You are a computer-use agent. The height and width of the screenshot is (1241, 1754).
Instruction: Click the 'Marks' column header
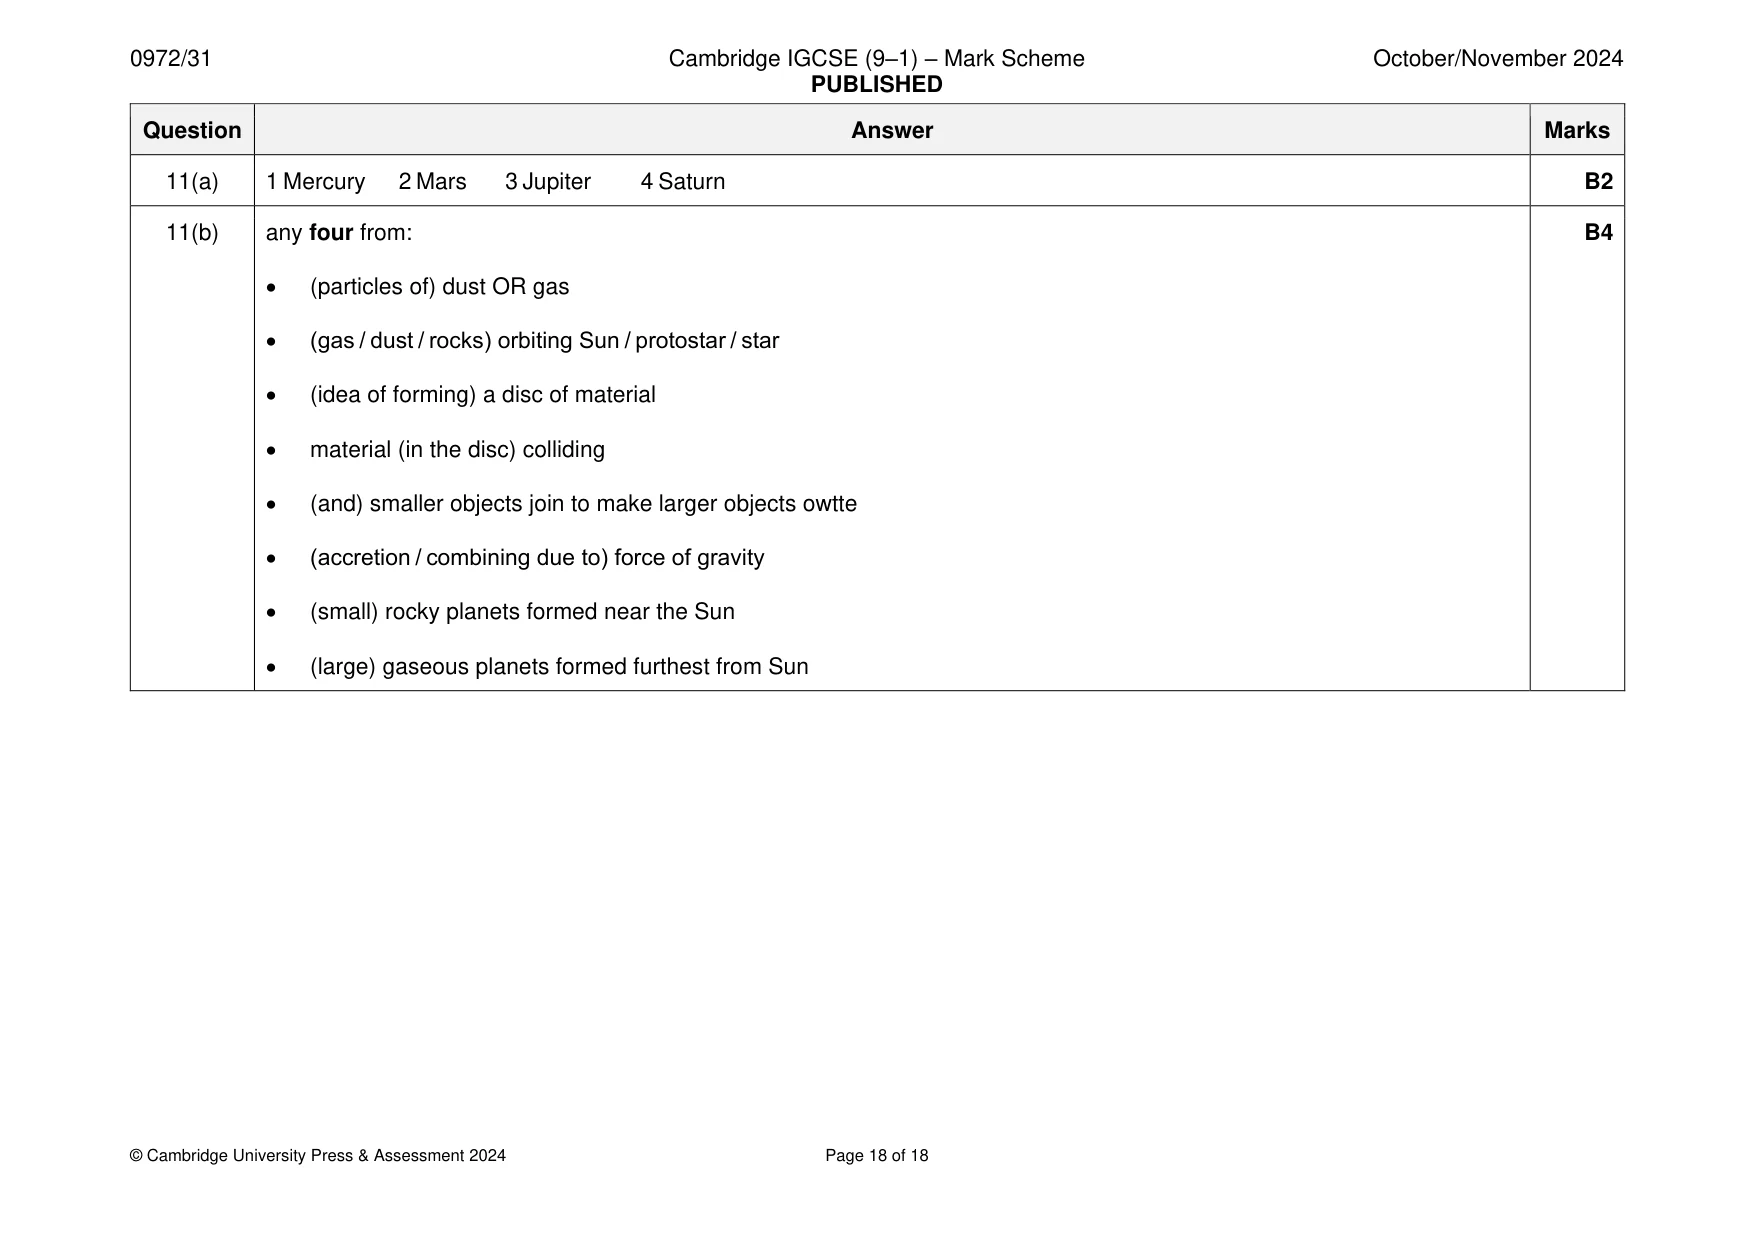tap(1577, 130)
